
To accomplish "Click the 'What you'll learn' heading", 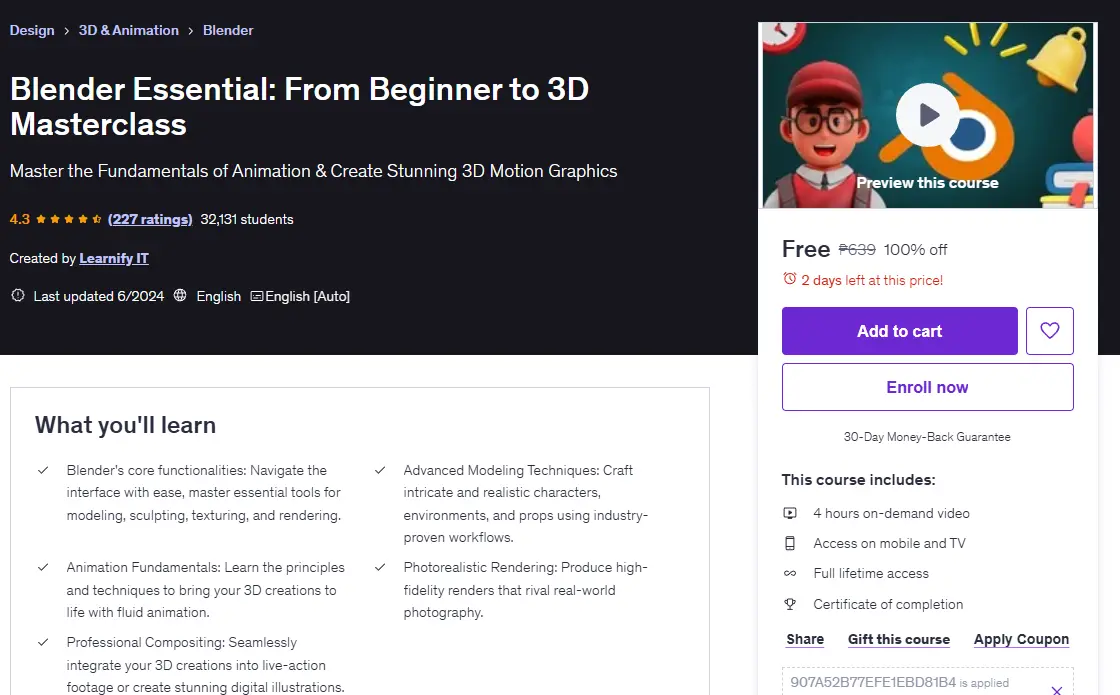I will (125, 425).
